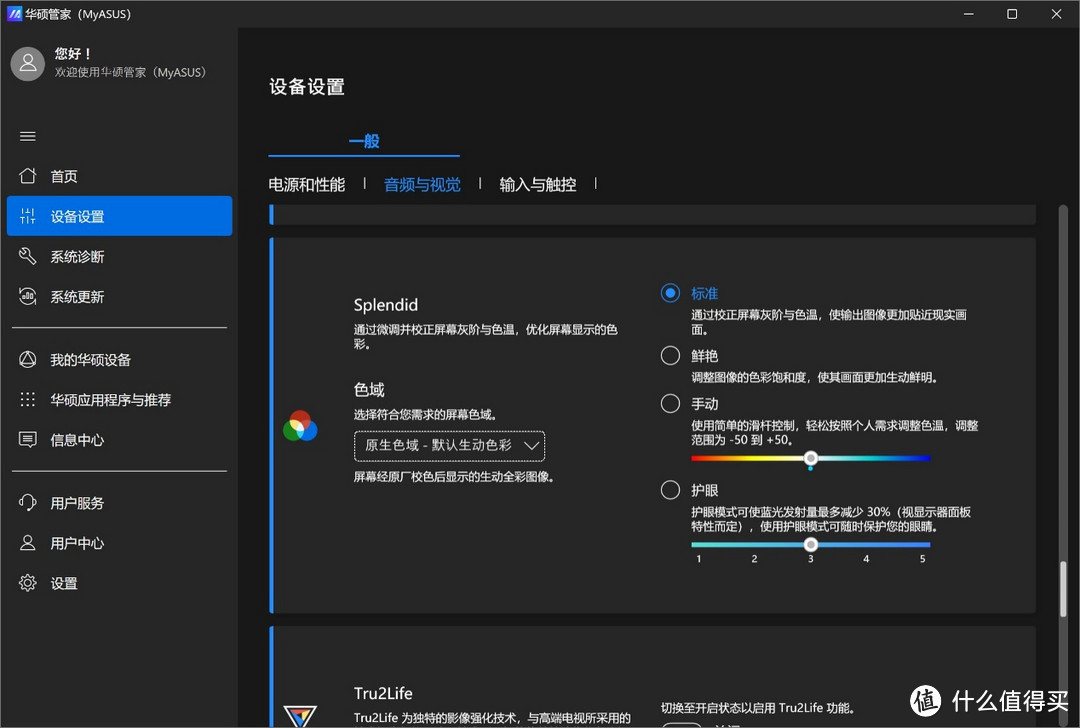Click the Tru2Life triangle icon
Viewport: 1080px width, 728px height.
point(300,716)
